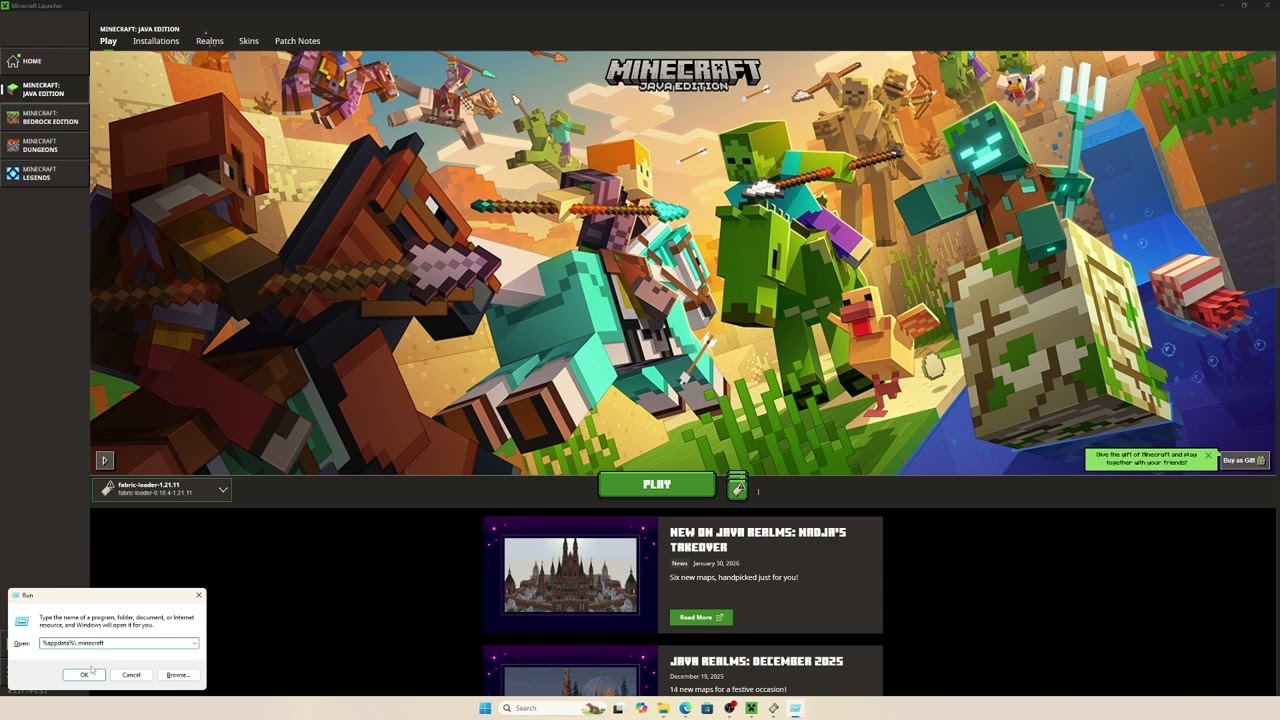Click the Minecraft Java Edition banner logo
1280x720 pixels.
(x=683, y=76)
